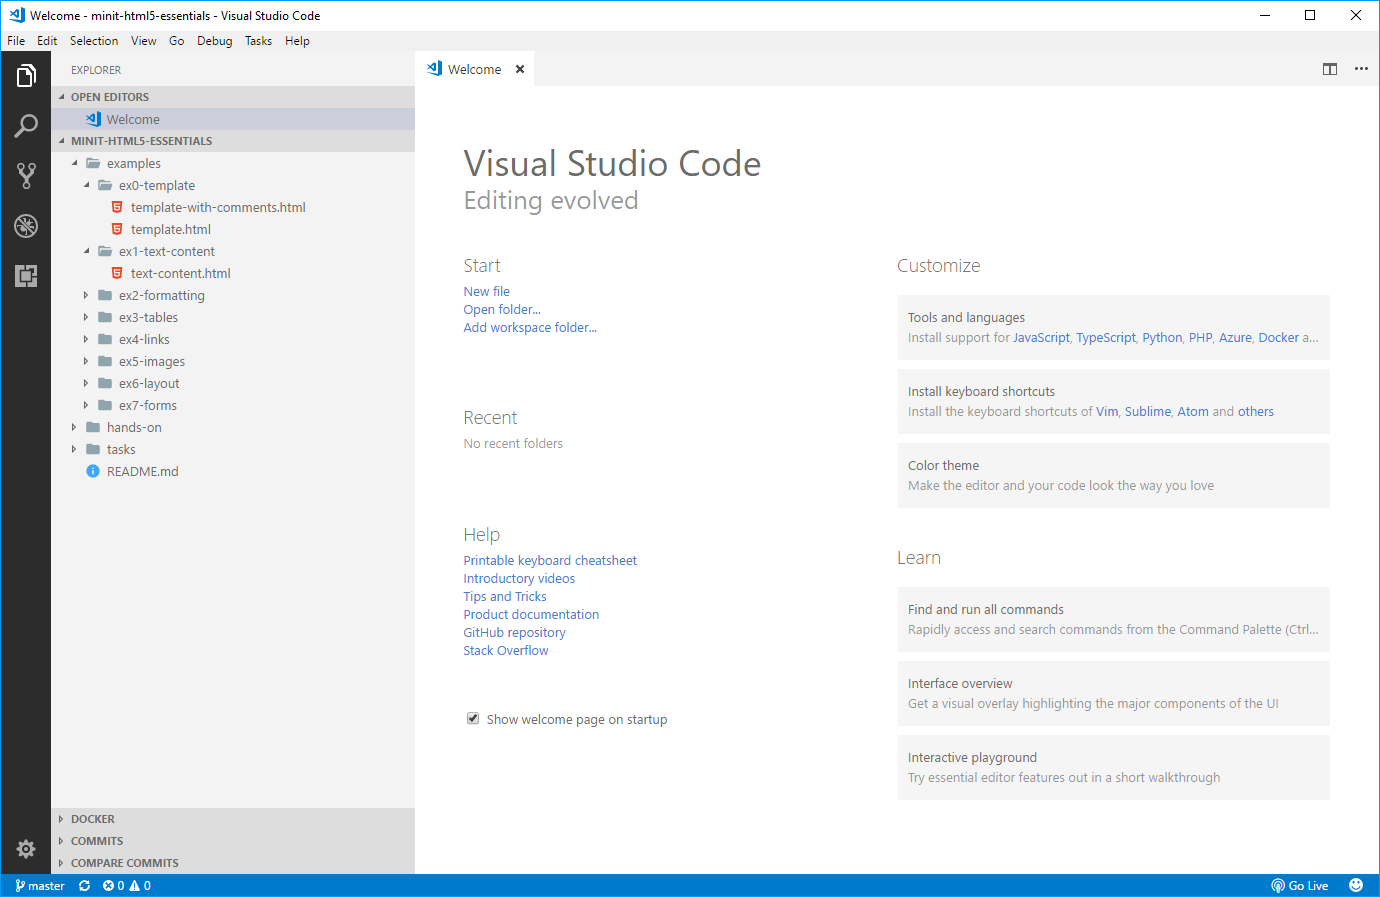Click the feedback smiley icon
Screen dimensions: 1380x897
coord(1356,885)
